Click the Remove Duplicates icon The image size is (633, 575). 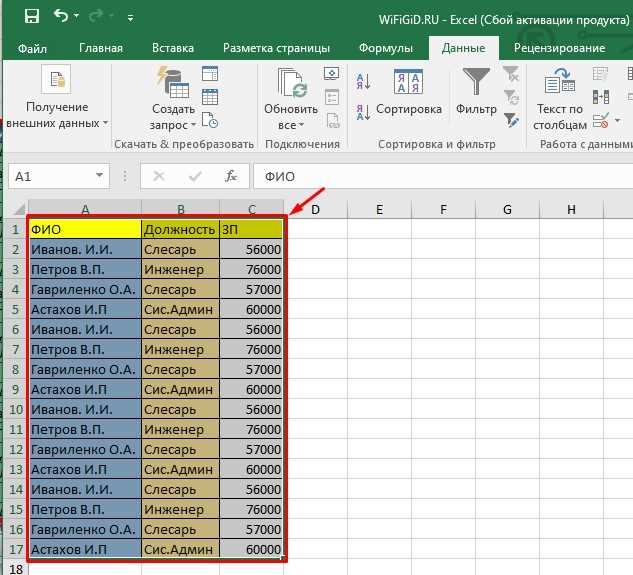(600, 97)
